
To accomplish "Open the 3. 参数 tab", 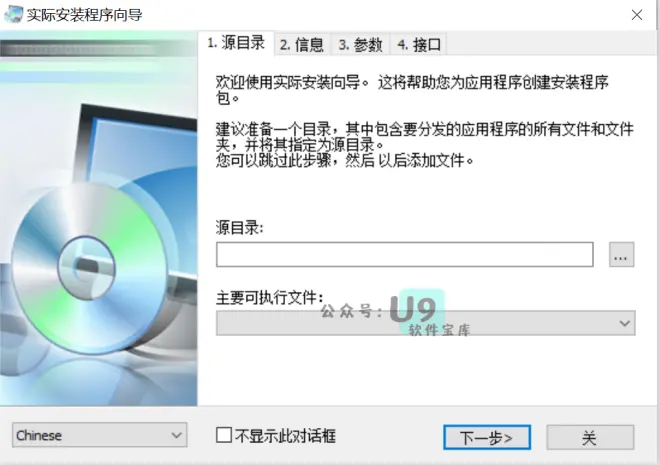I will [x=360, y=44].
